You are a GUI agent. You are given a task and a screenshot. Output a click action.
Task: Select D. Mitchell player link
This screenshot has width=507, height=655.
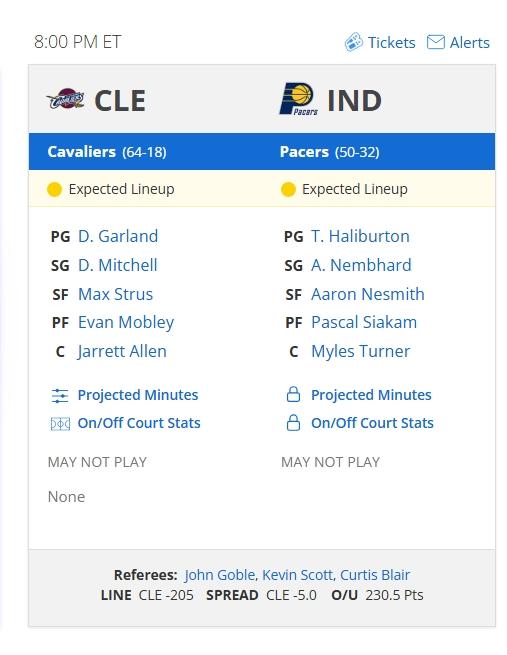pyautogui.click(x=118, y=265)
